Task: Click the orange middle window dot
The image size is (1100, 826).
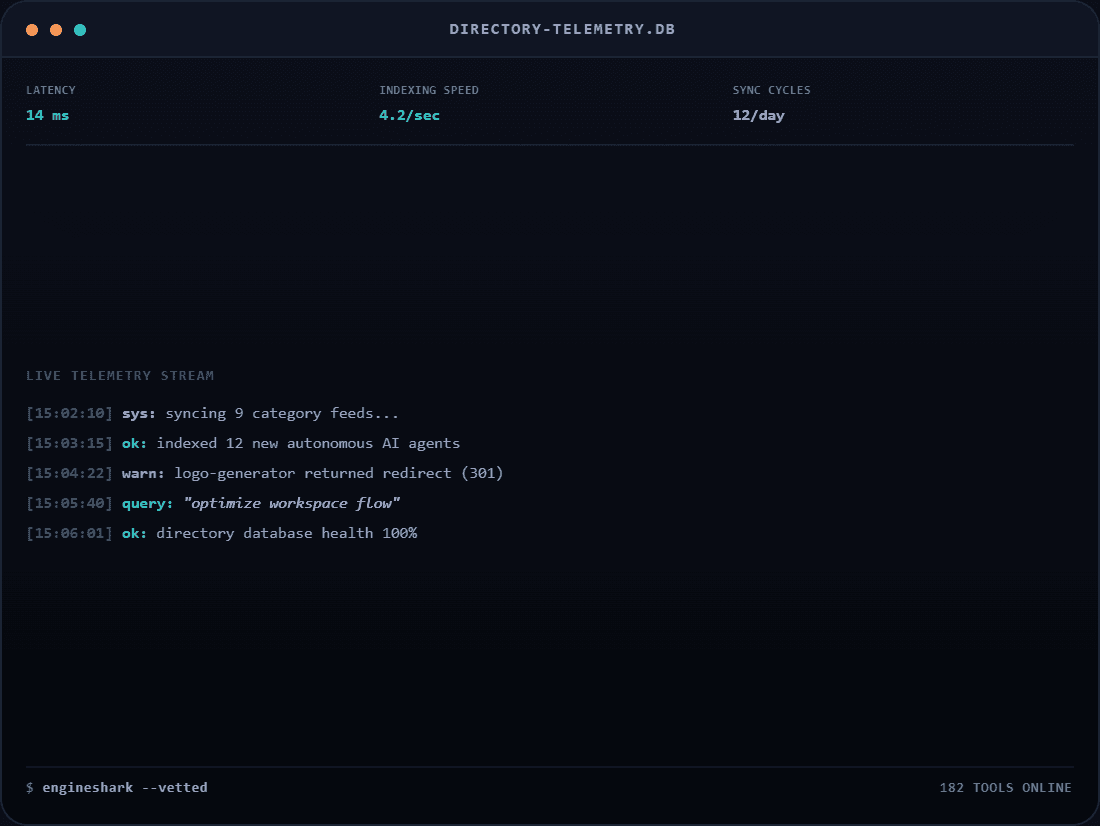Action: (x=56, y=29)
